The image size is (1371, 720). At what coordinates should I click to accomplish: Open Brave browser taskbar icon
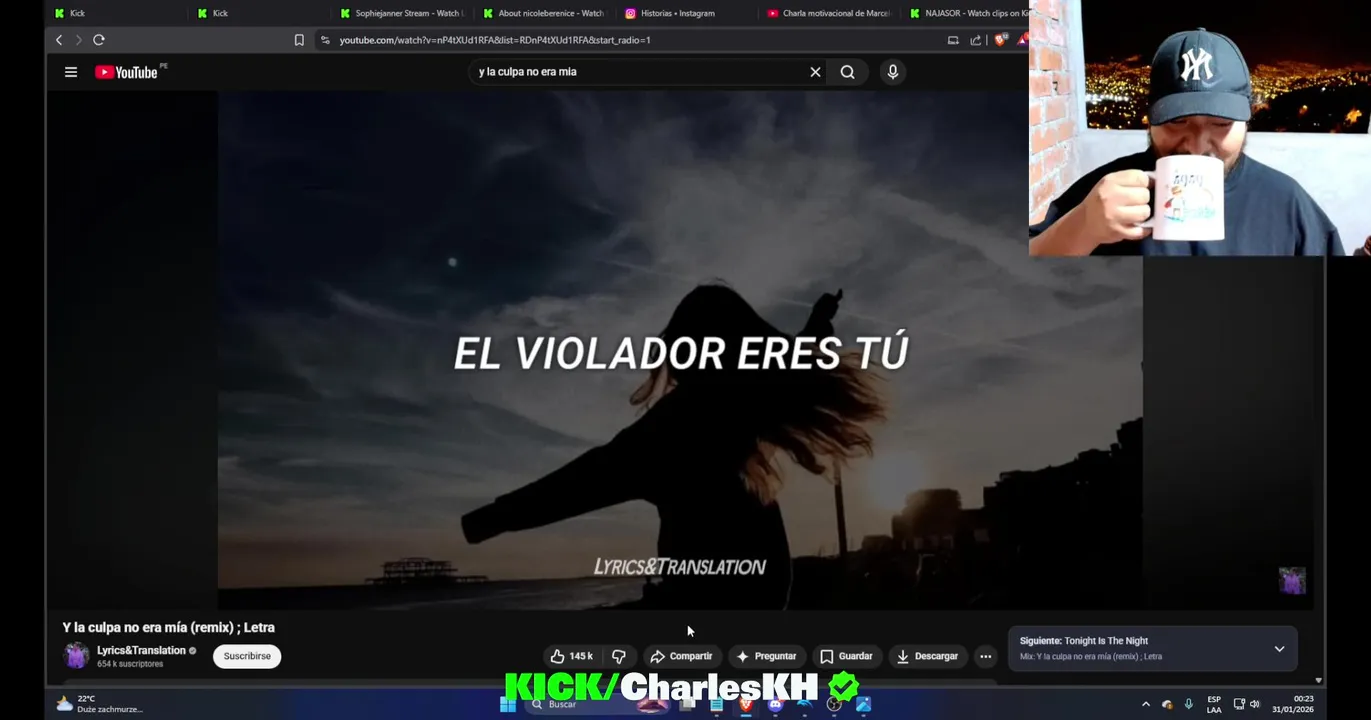pyautogui.click(x=746, y=704)
